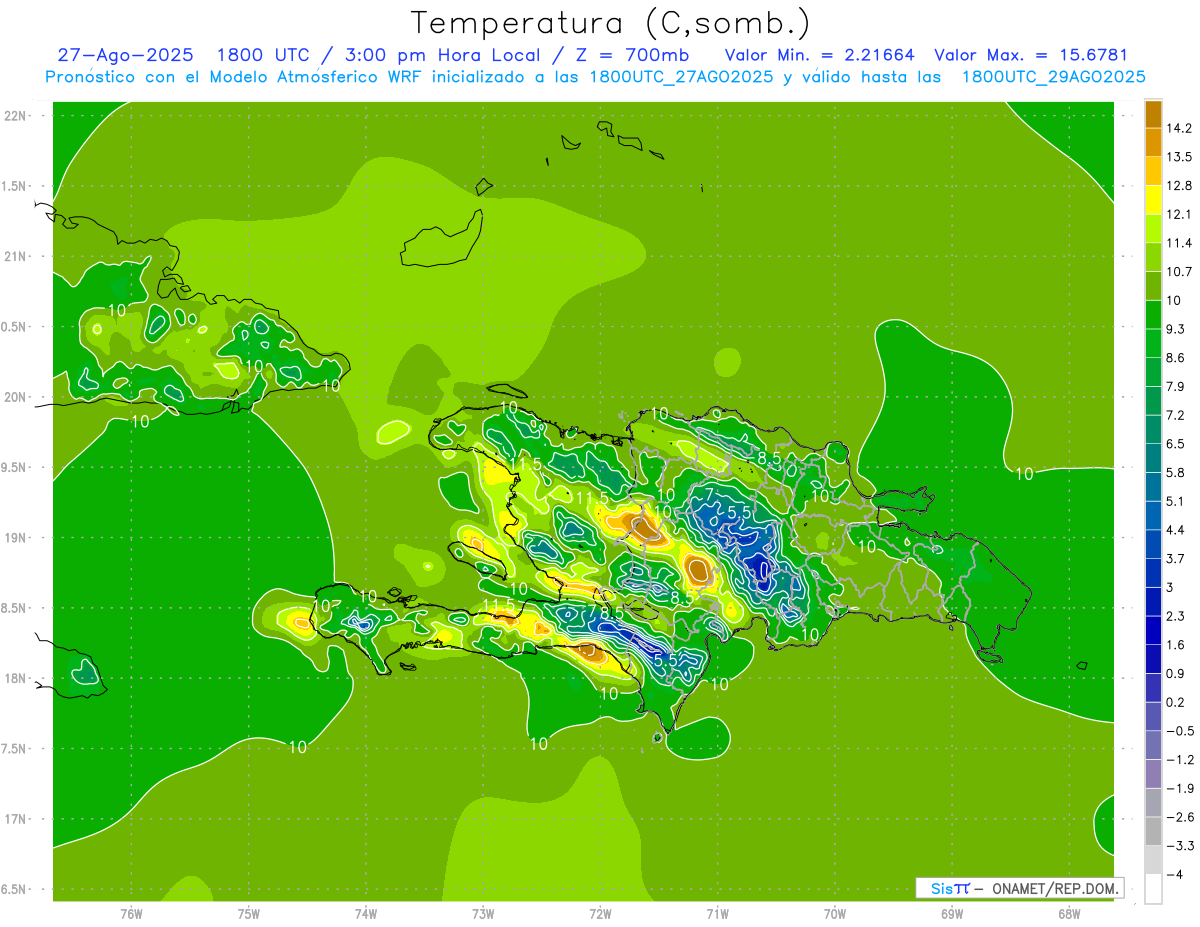
Task: Click the white swatch below -4
Action: pos(1153,888)
